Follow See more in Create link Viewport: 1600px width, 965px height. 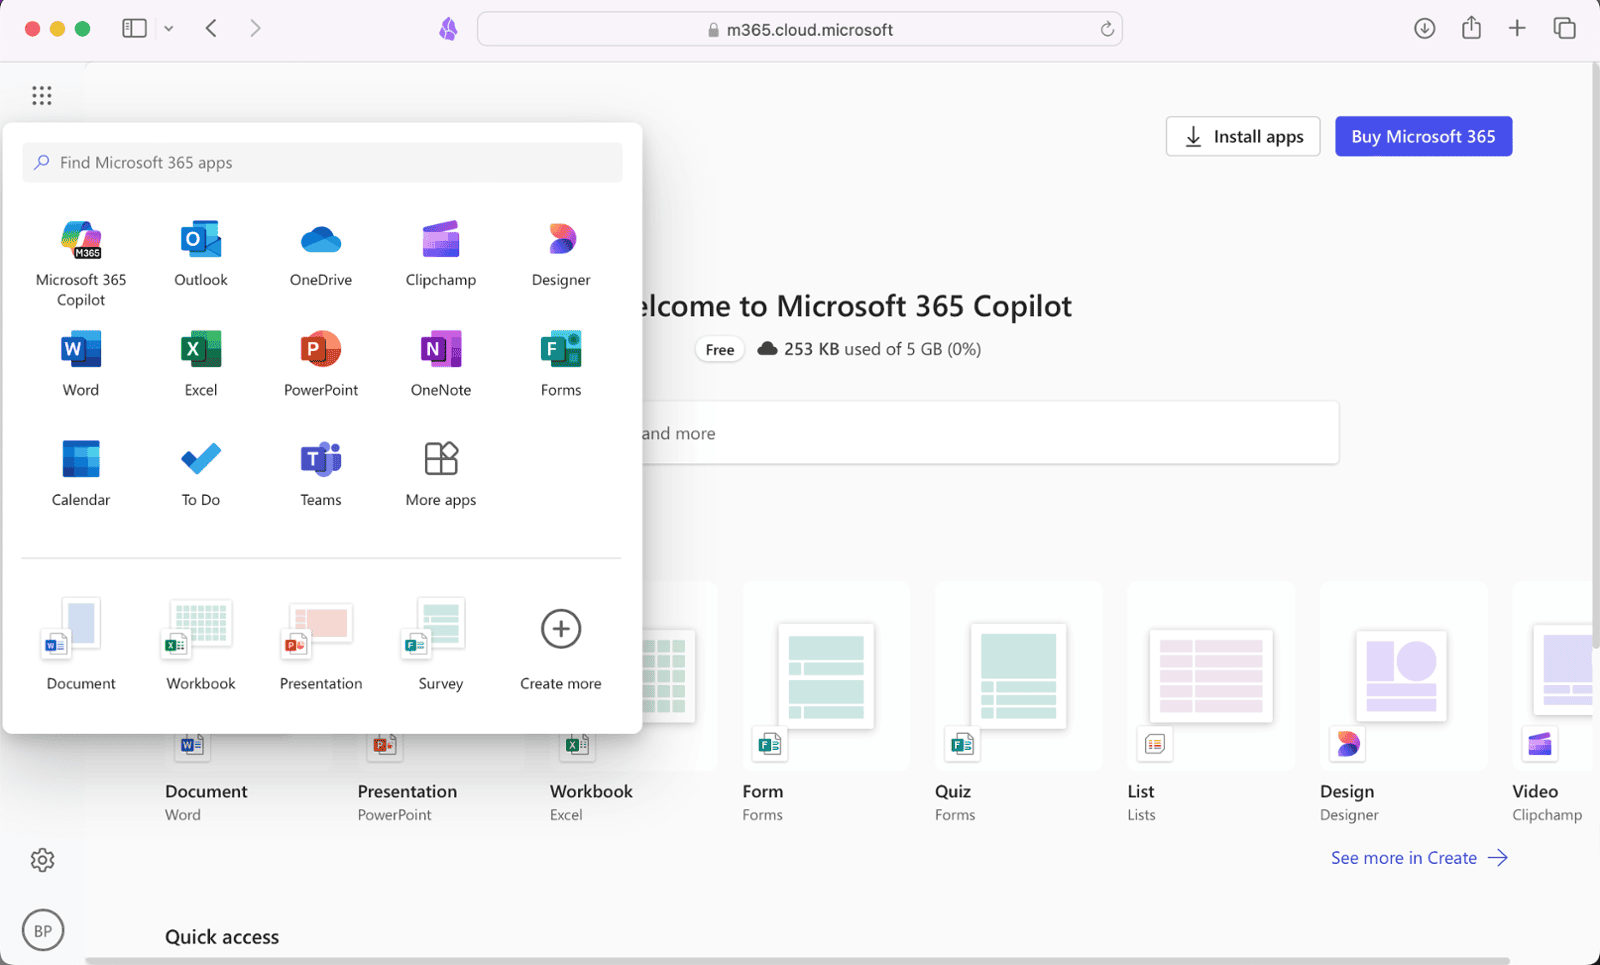click(x=1419, y=857)
